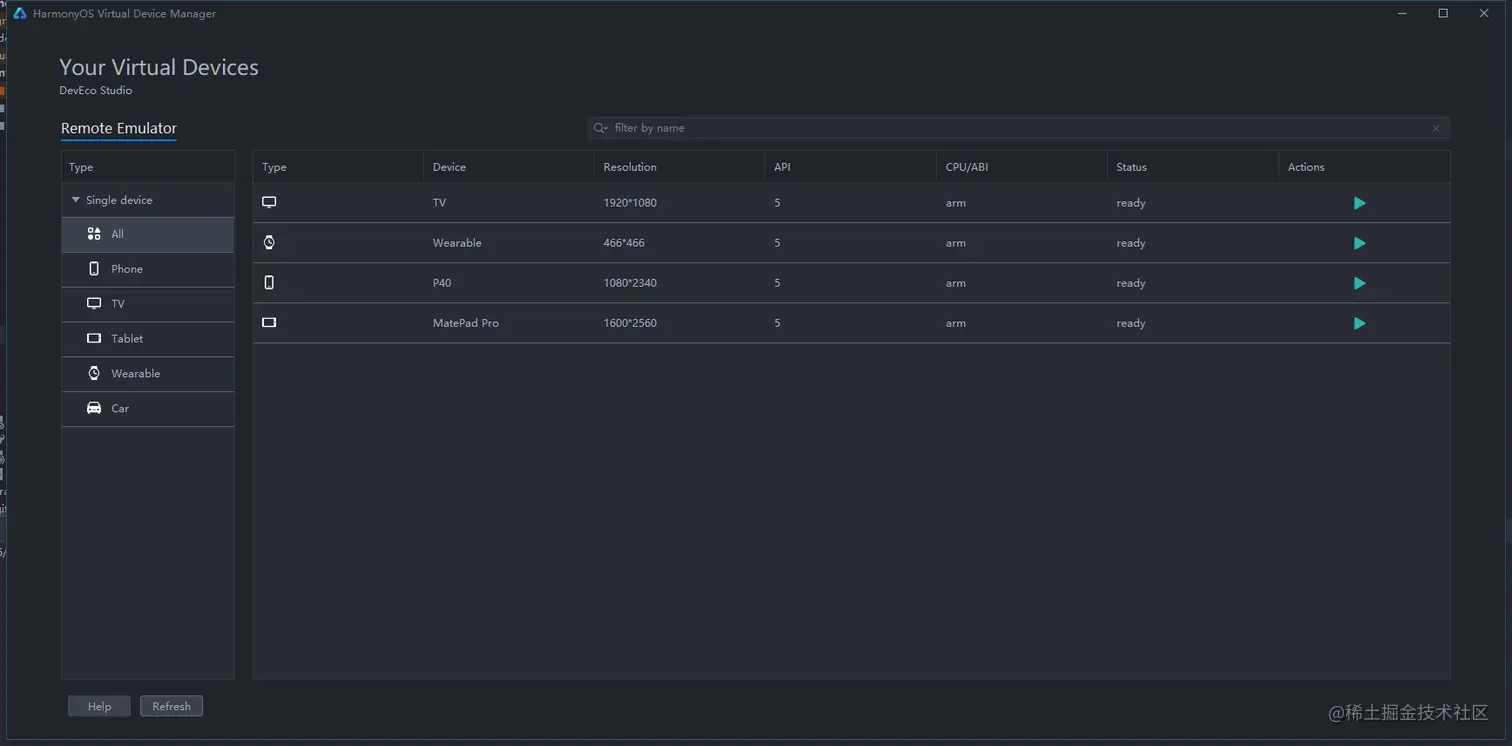The image size is (1512, 746).
Task: Run the P40 emulator play button
Action: (1359, 283)
